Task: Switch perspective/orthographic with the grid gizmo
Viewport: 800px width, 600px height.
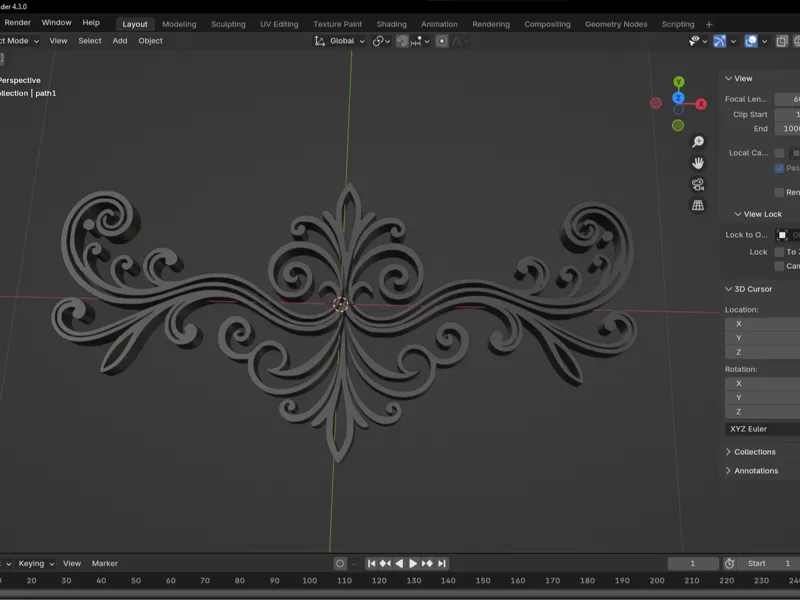Action: point(697,206)
